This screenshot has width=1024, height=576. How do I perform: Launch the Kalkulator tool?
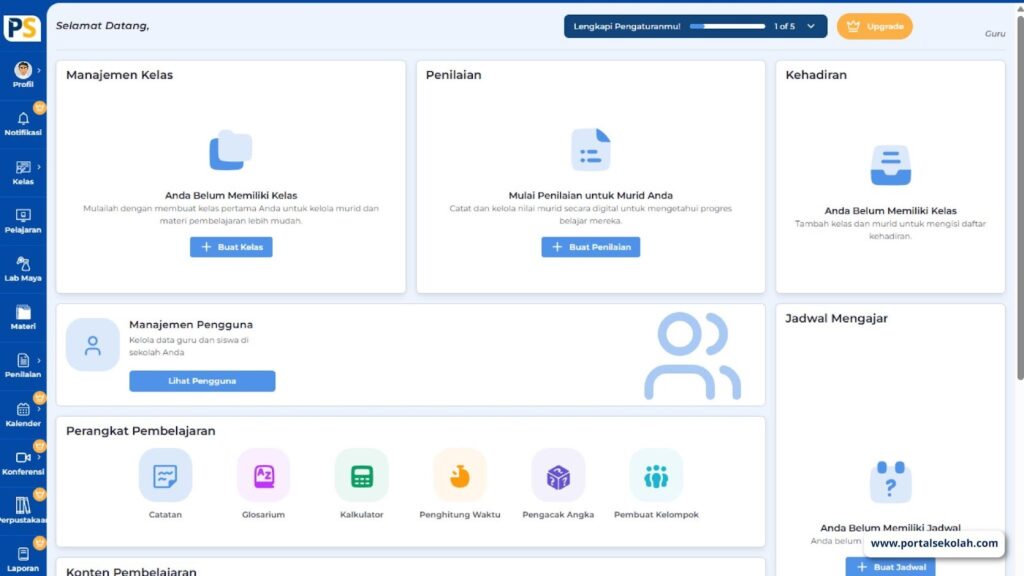tap(361, 476)
